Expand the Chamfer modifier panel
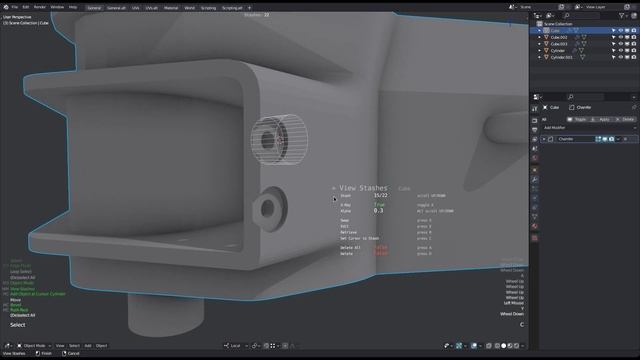Screen dimensions: 640x360 [x=544, y=139]
